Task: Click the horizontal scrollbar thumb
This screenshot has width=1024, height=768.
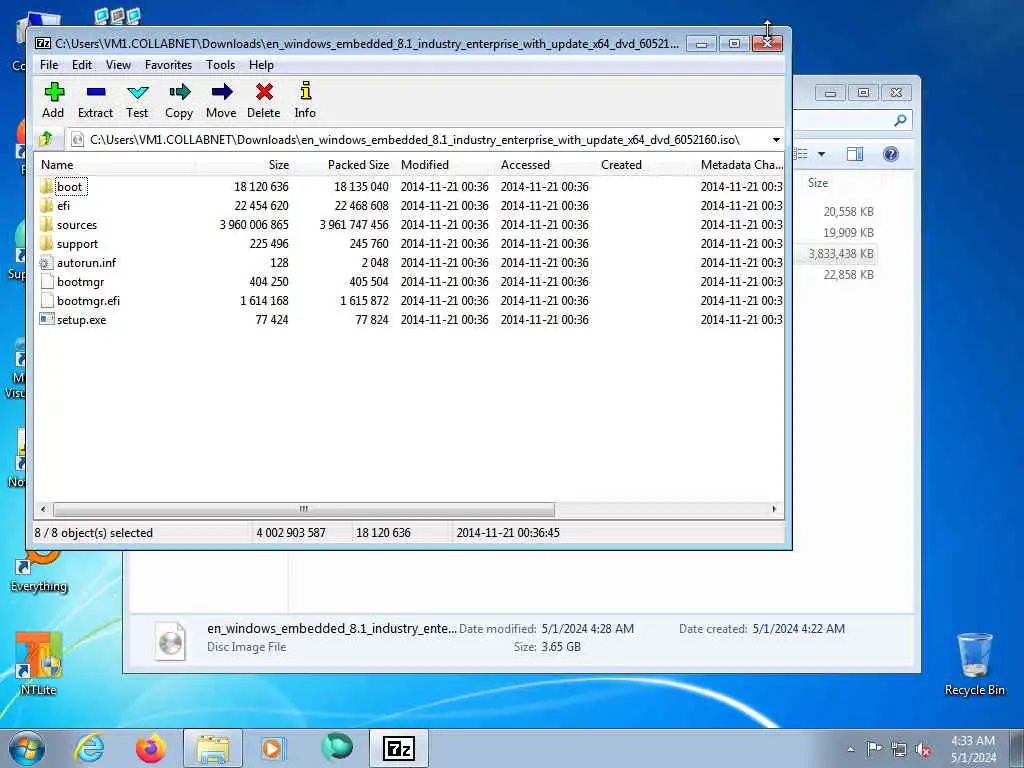Action: pos(304,509)
